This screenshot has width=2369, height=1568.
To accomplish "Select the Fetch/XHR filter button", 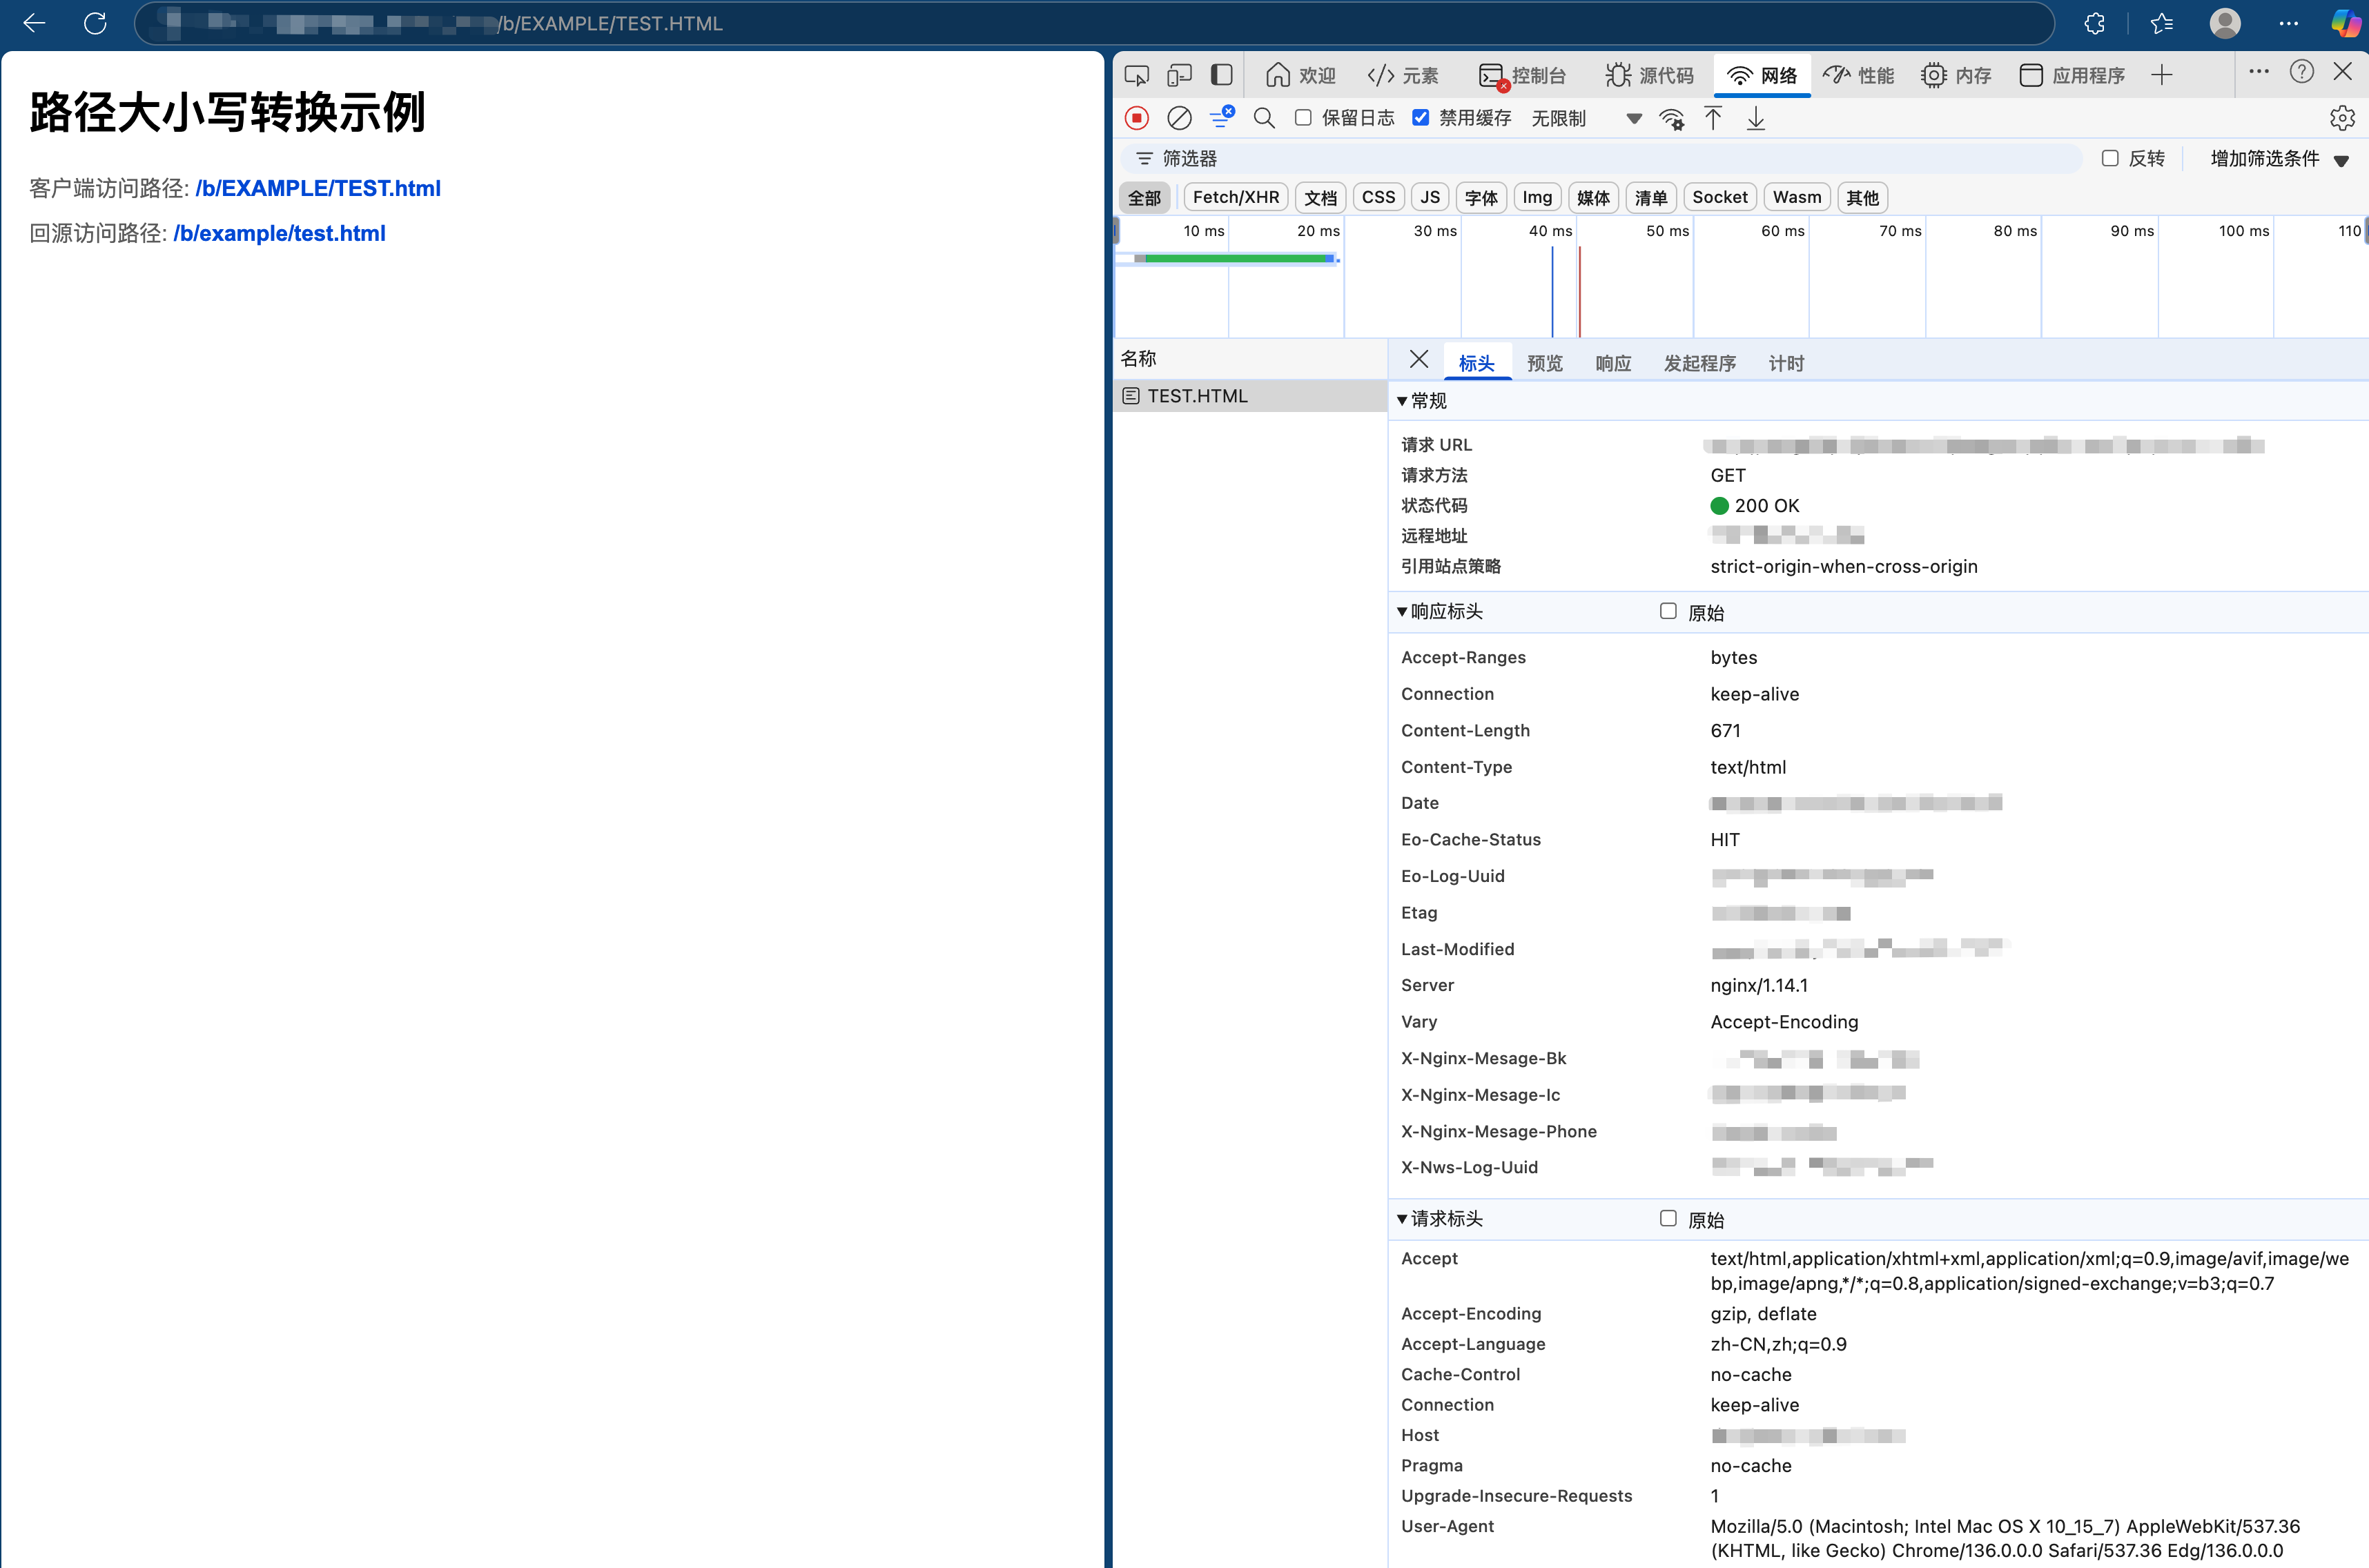I will (x=1235, y=197).
